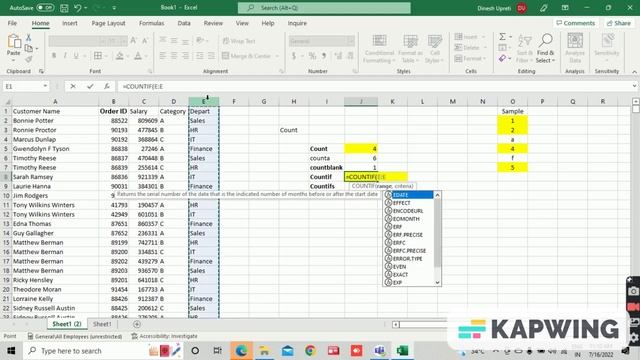The image size is (640, 360).
Task: Click the Percent Style icon
Action: coord(312,56)
